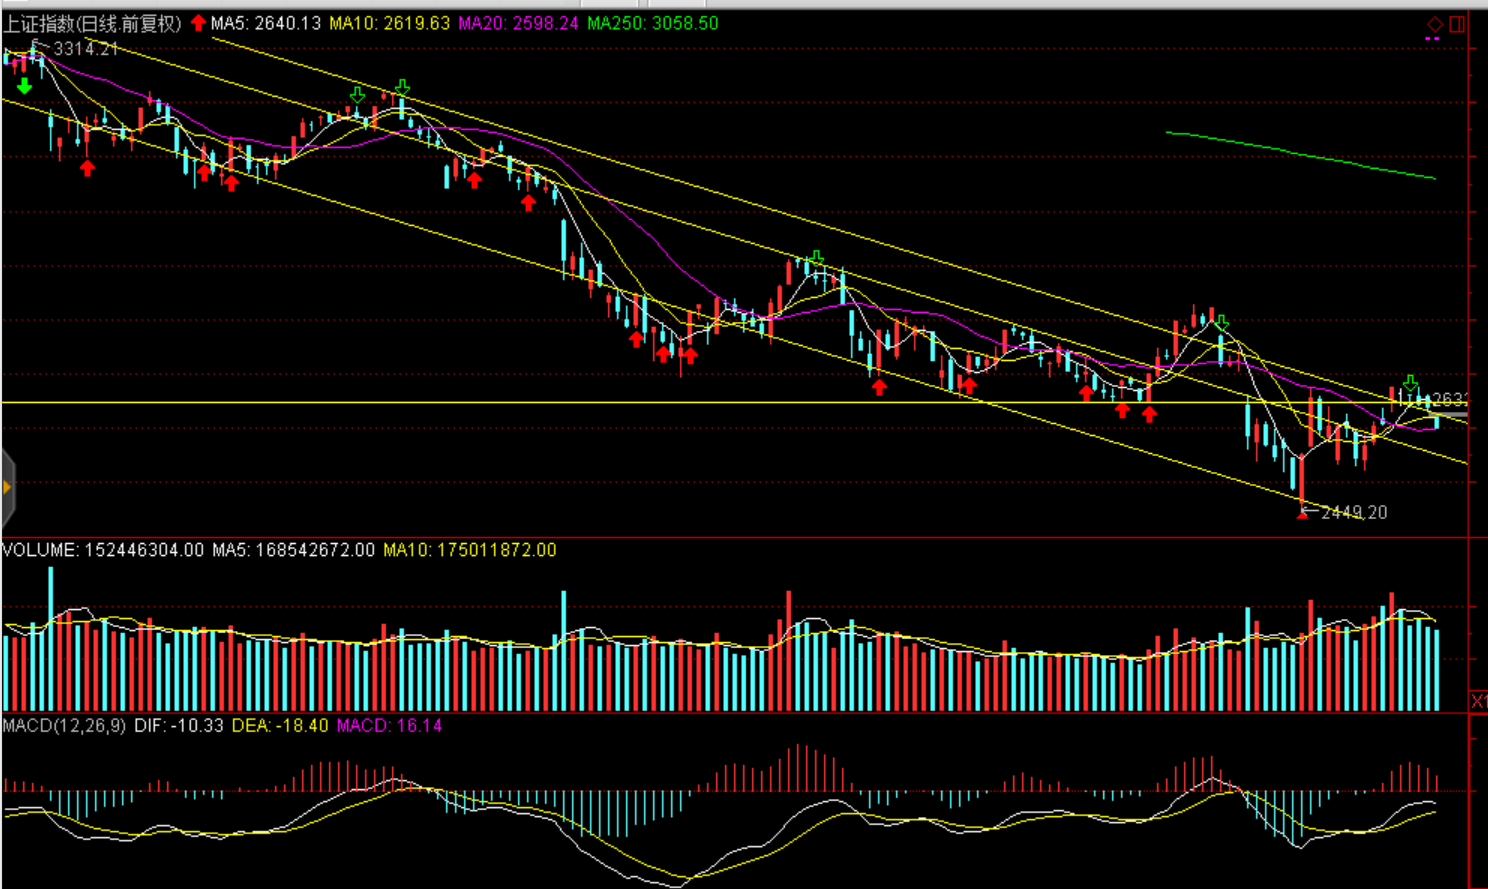Click the green MA250 line on chart
Image resolution: width=1488 pixels, height=889 pixels.
(1300, 154)
